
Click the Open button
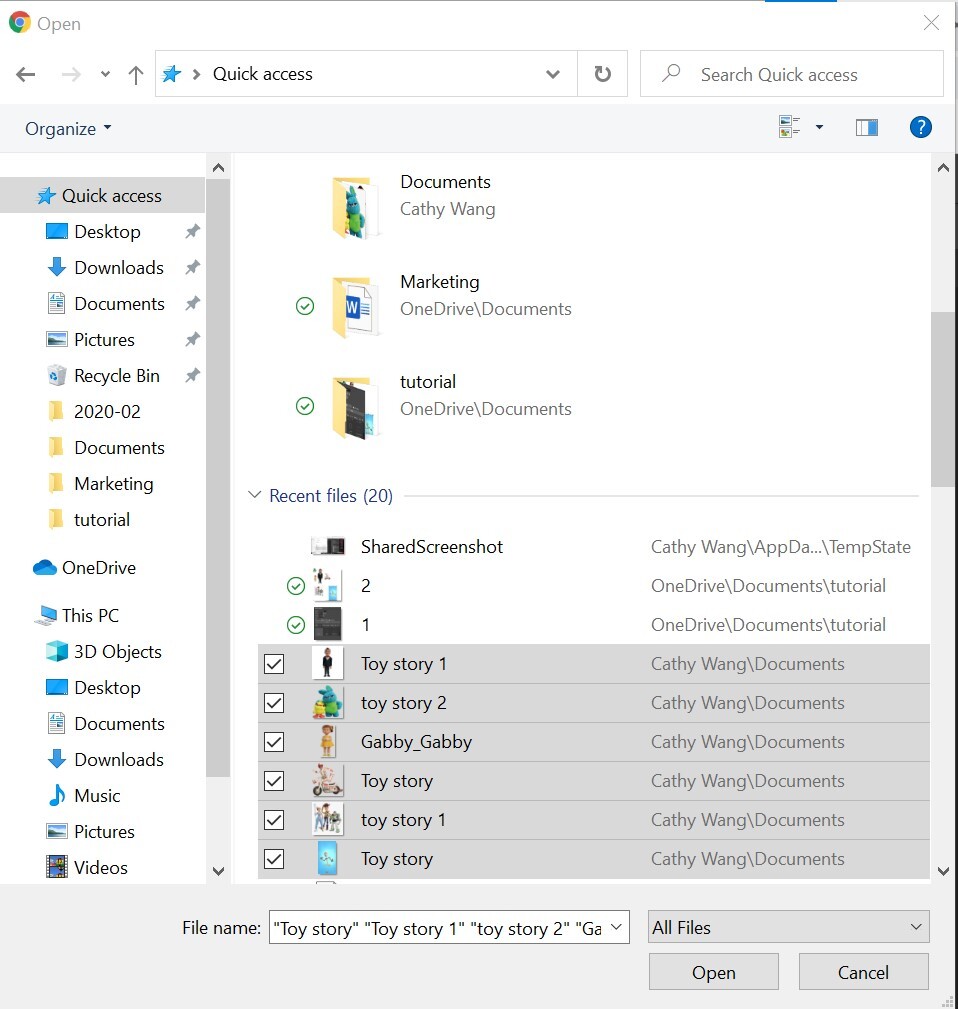[714, 972]
